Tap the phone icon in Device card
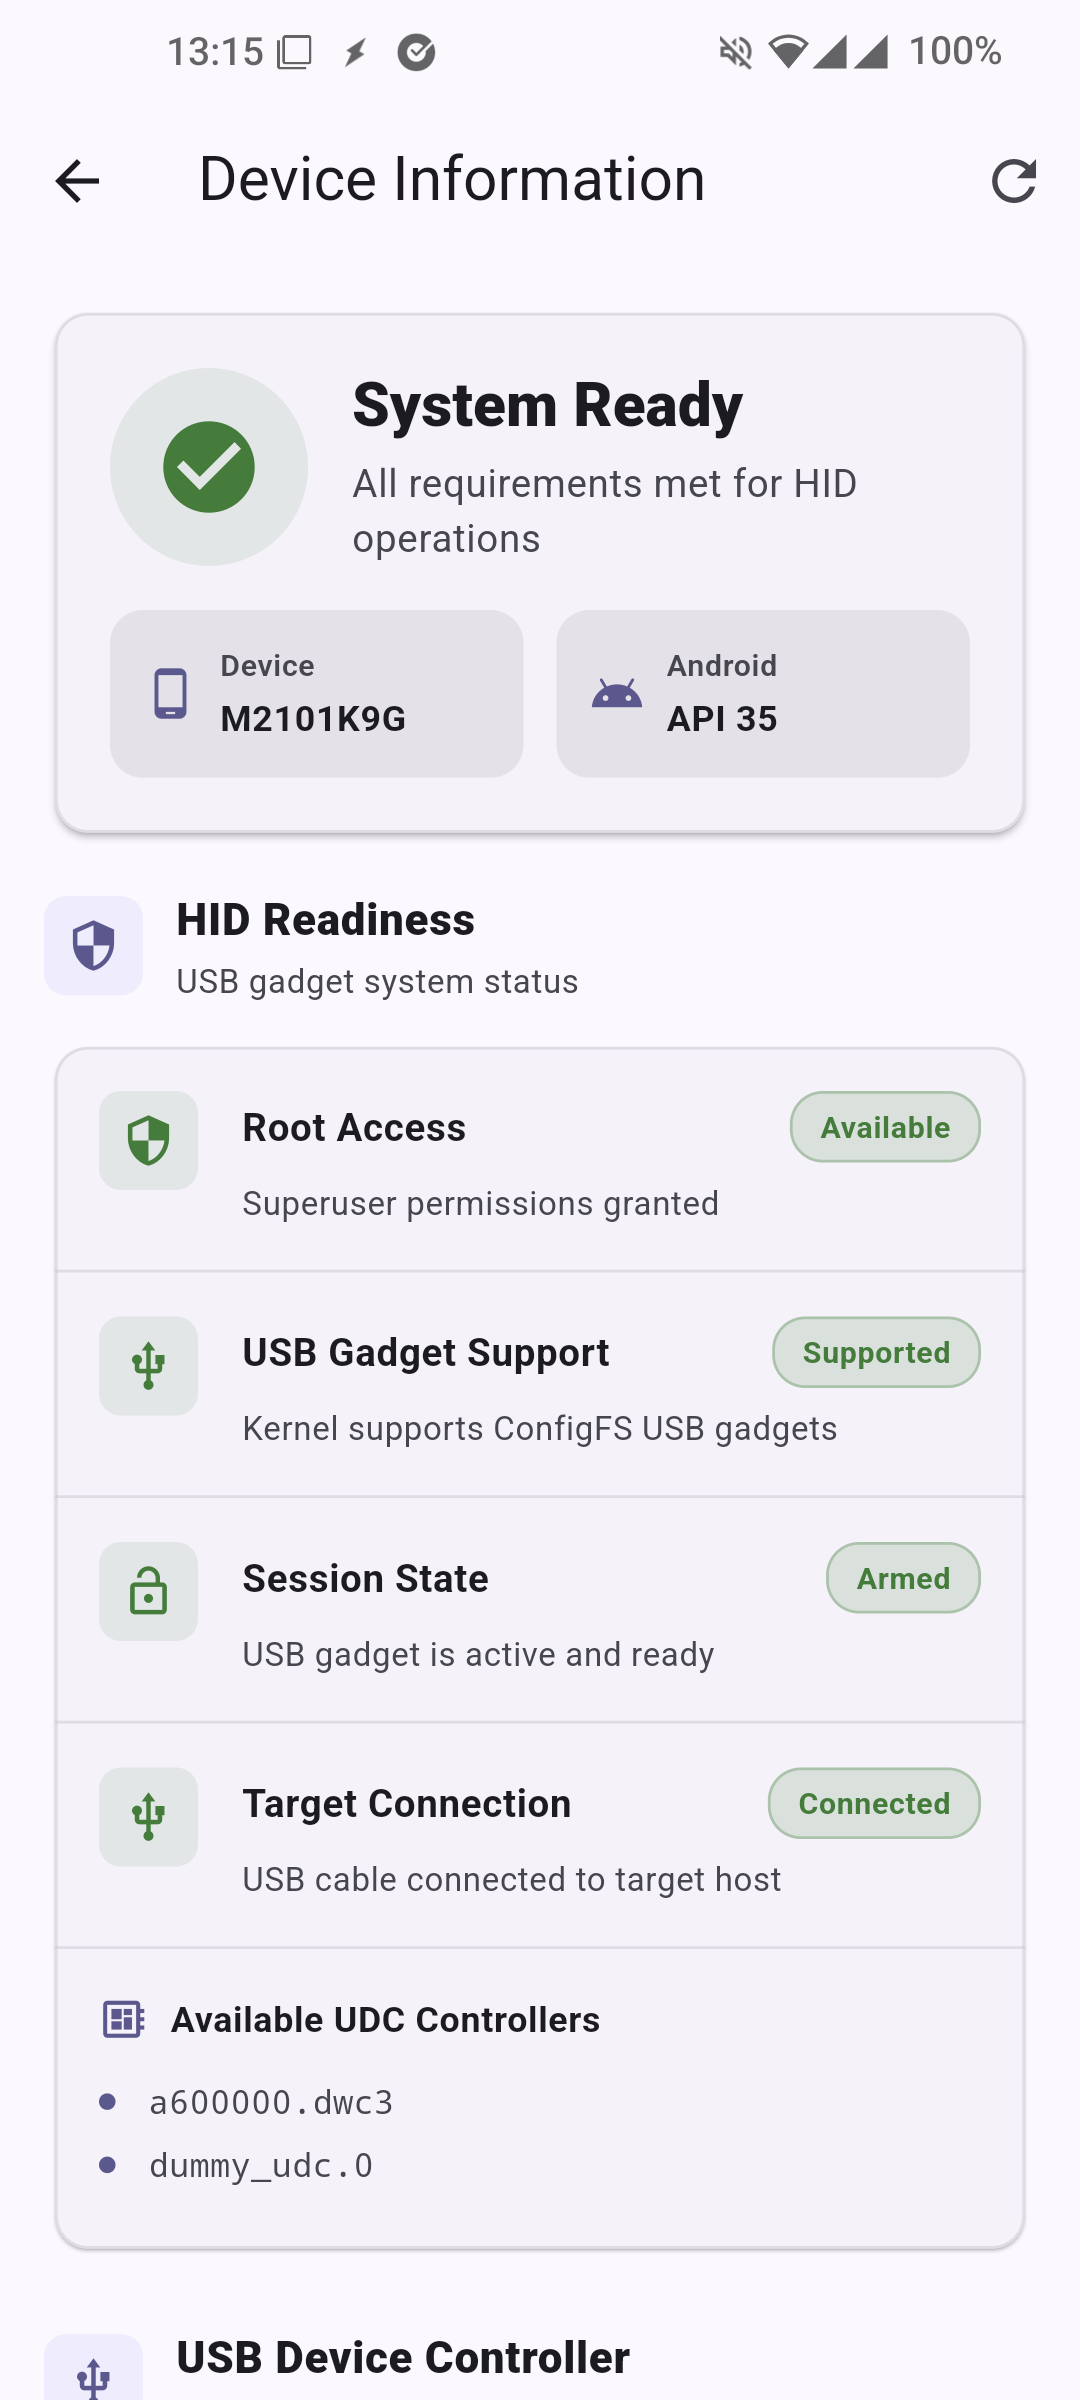 tap(170, 693)
